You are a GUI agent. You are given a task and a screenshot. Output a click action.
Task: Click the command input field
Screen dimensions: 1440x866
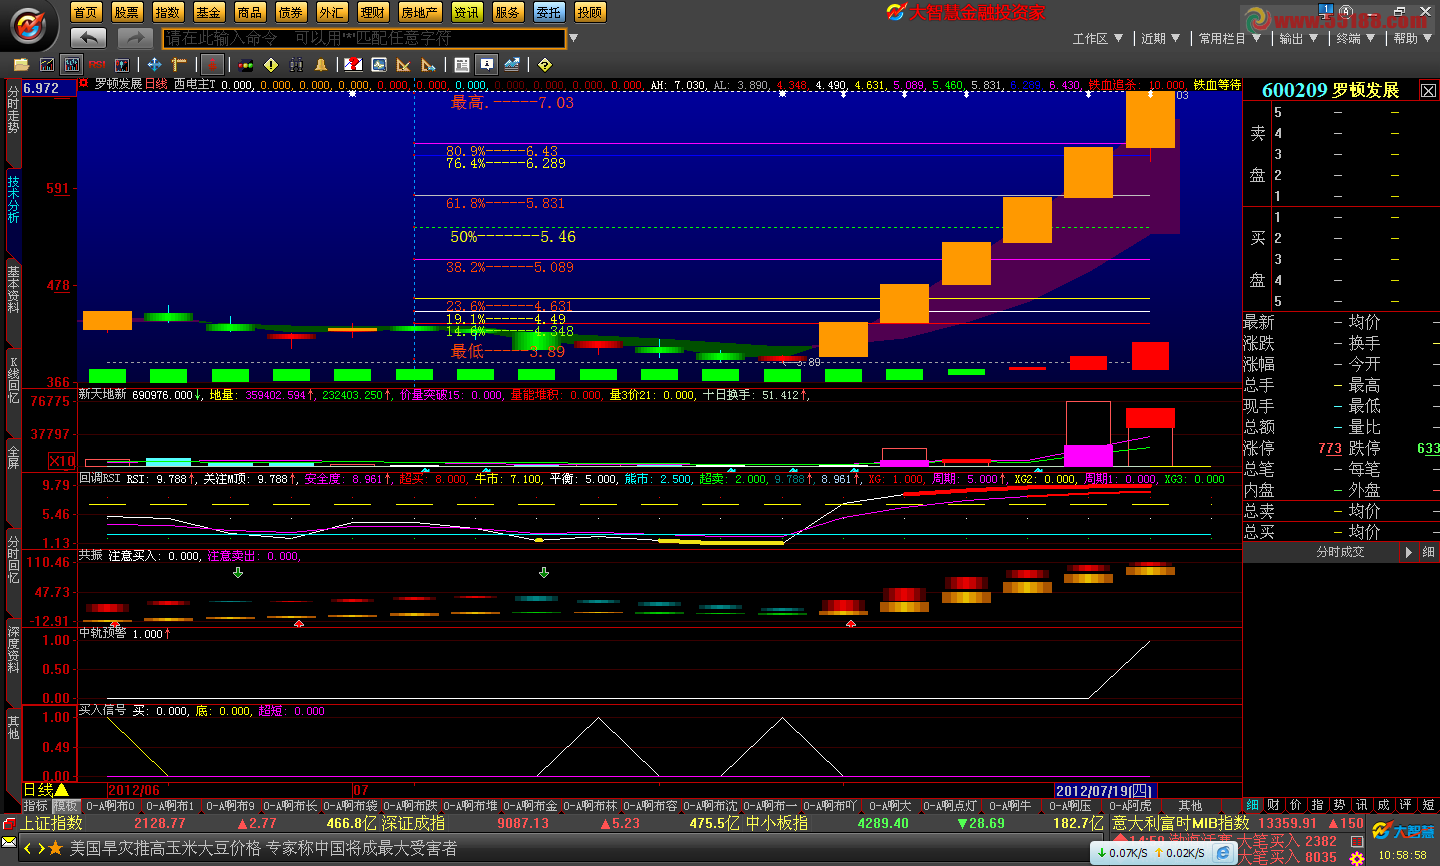point(364,38)
